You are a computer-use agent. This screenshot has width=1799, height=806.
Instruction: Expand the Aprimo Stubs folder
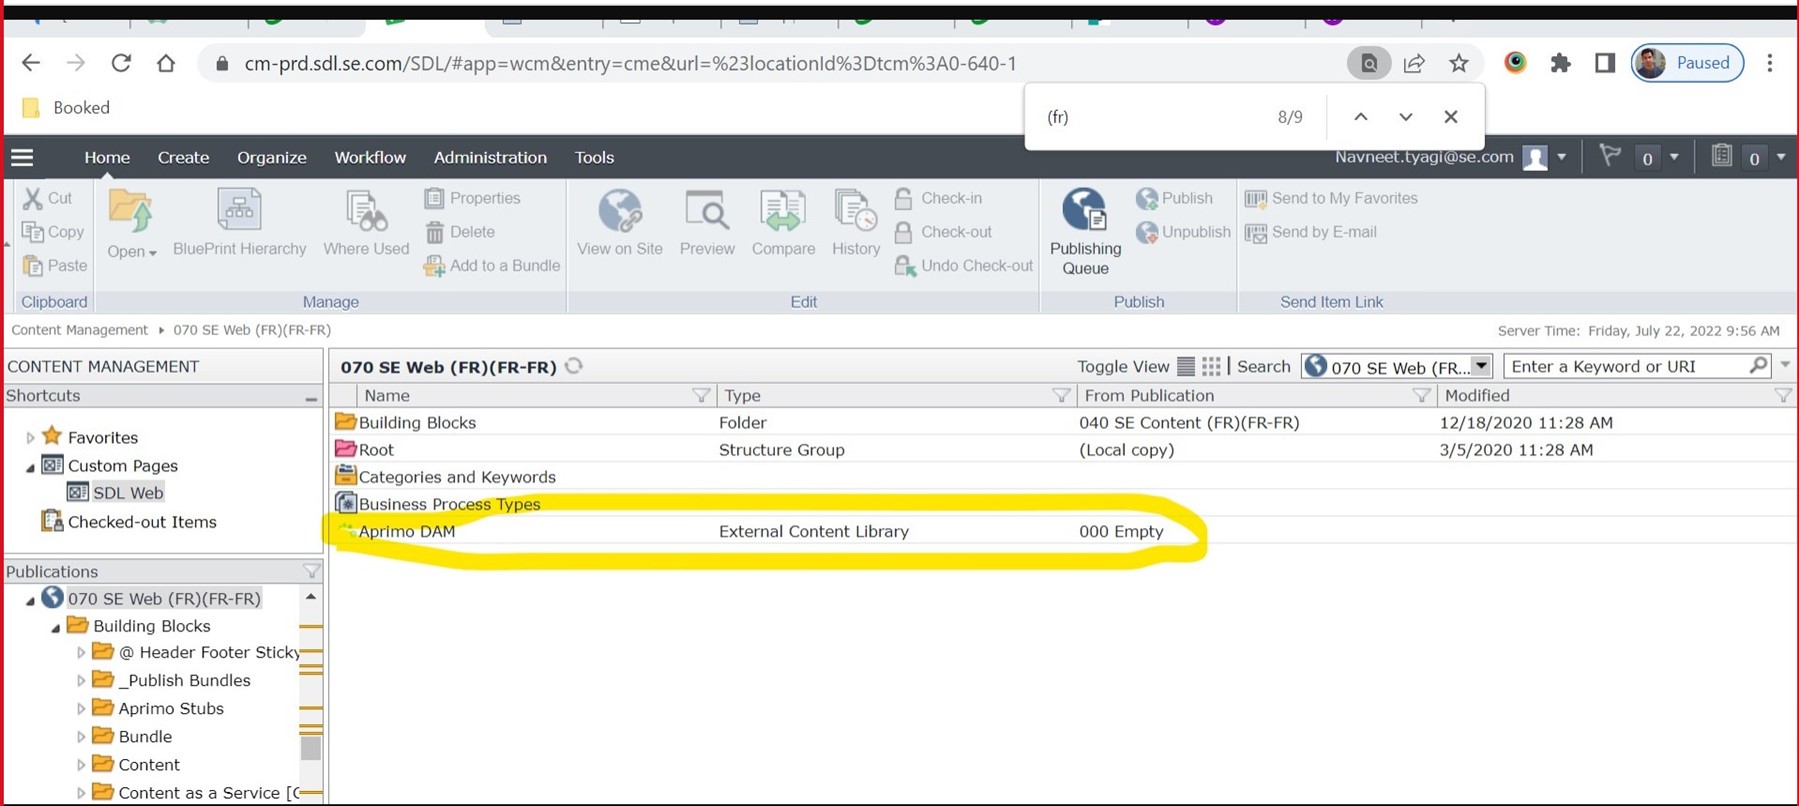[x=81, y=708]
